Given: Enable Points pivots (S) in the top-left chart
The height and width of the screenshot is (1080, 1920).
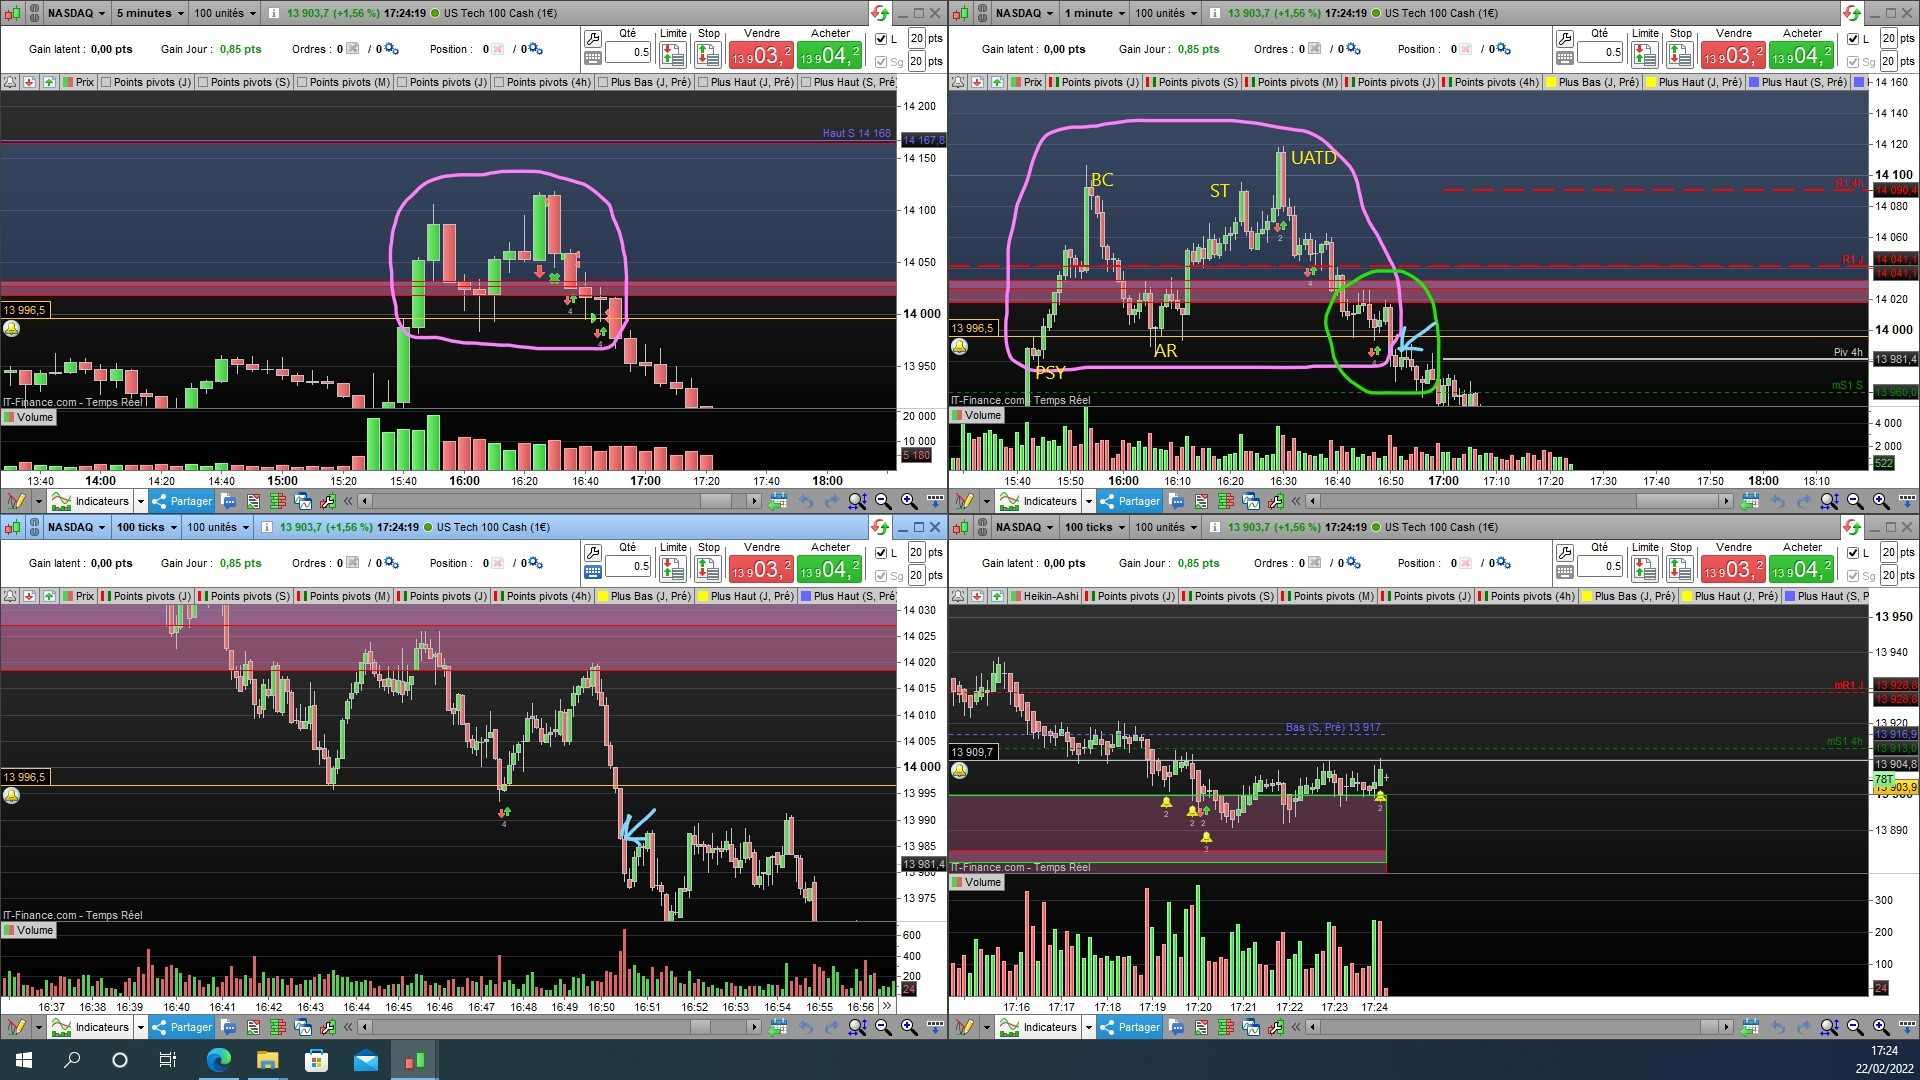Looking at the screenshot, I should point(203,82).
